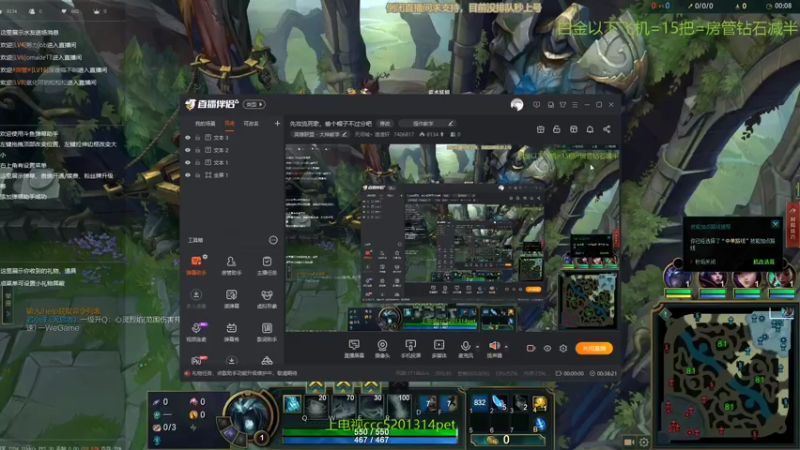Toggle the lock on 文本 3 layer

pyautogui.click(x=197, y=138)
